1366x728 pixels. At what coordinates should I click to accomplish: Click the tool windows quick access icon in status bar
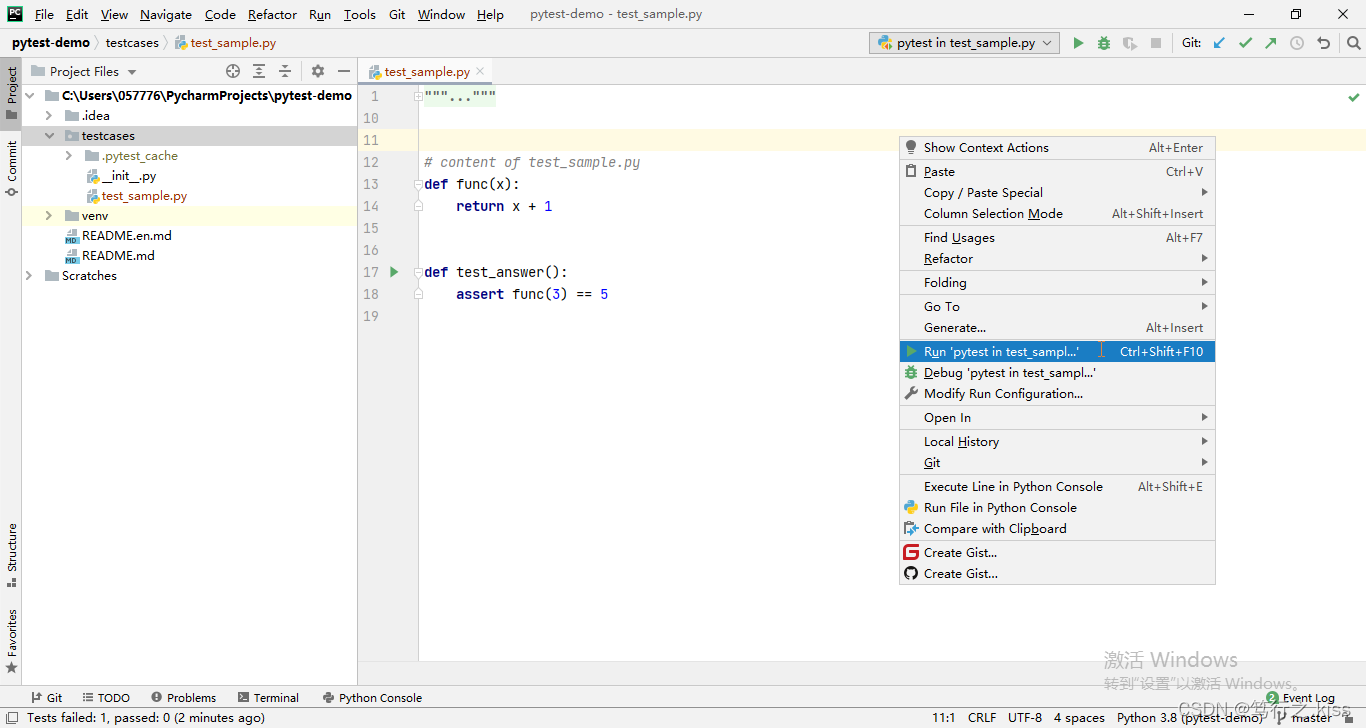pos(11,717)
